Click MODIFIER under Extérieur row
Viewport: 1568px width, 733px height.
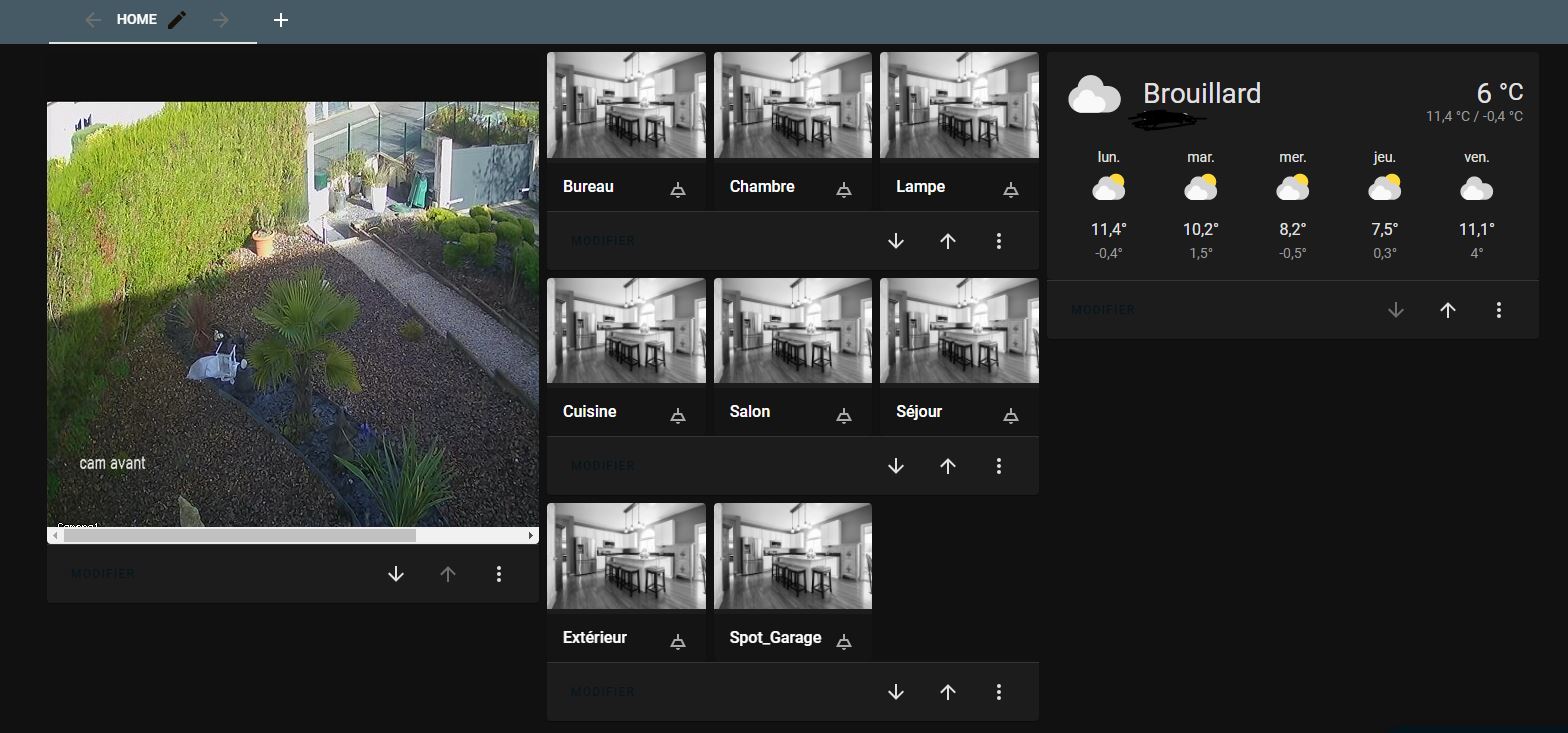(x=603, y=692)
